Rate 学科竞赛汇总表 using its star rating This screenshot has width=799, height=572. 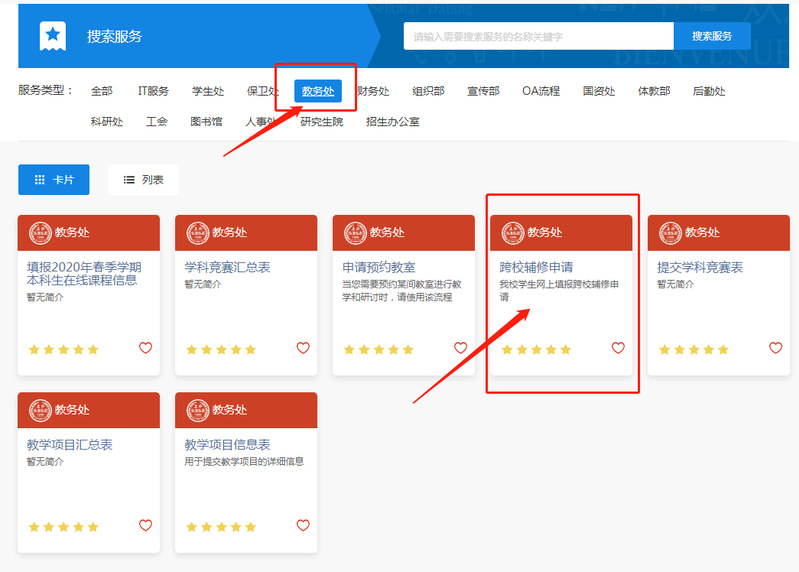[221, 350]
